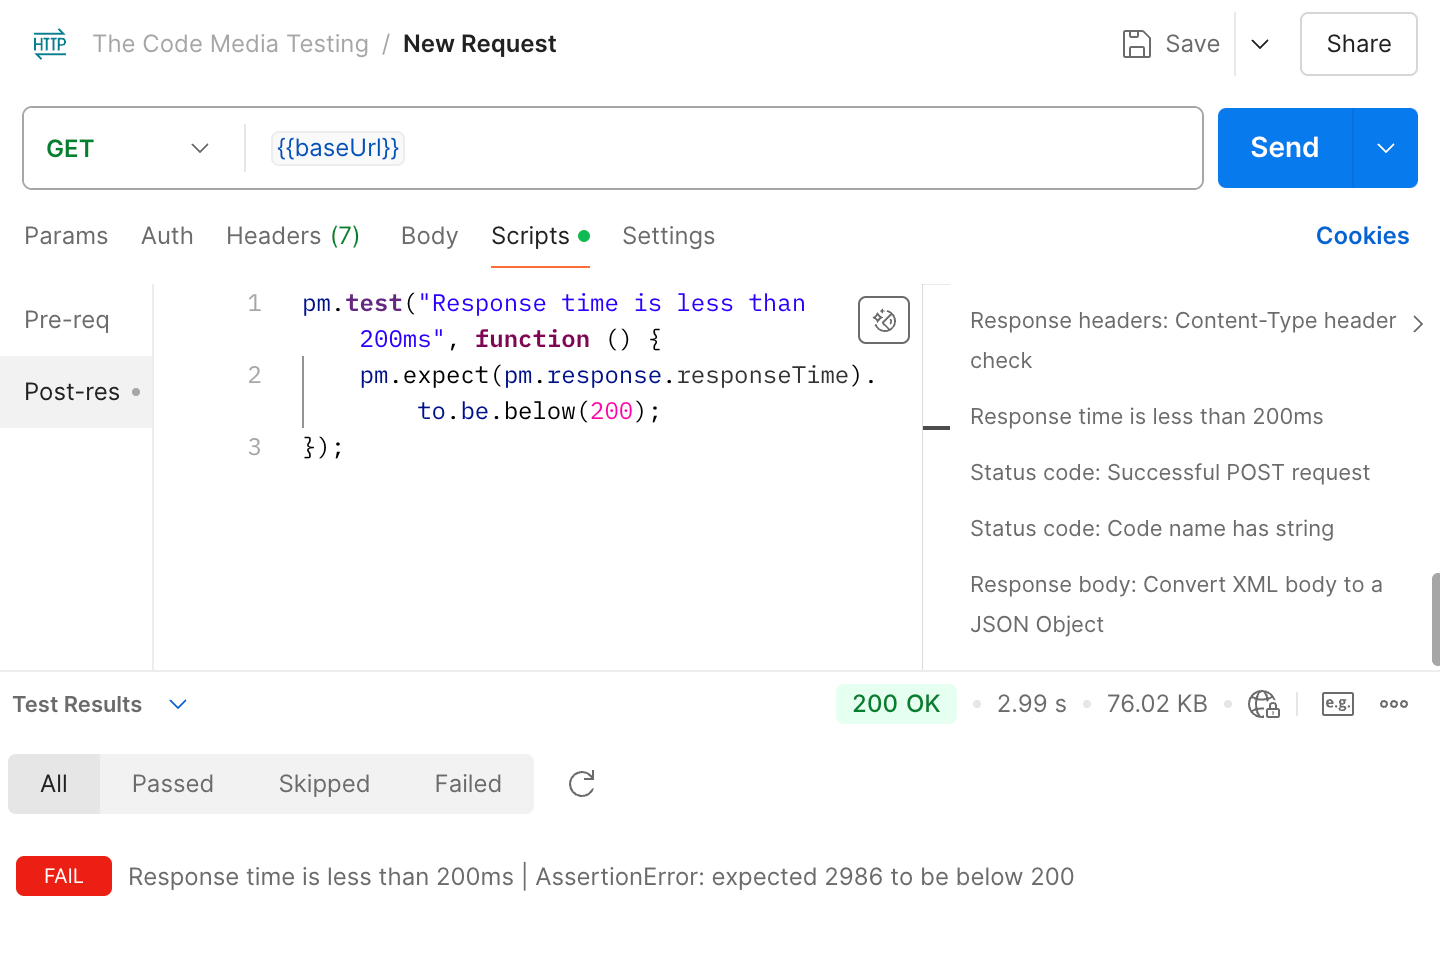Switch to the Headers tab
1440x956 pixels.
(292, 236)
